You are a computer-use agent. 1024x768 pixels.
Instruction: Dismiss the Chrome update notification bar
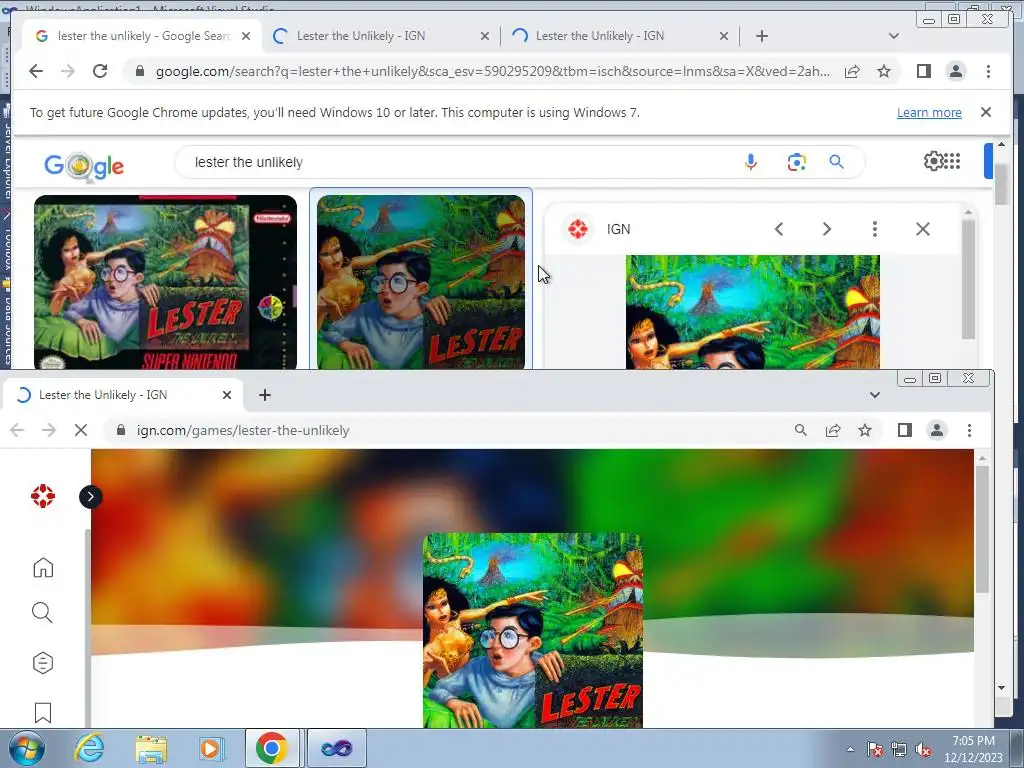point(985,112)
